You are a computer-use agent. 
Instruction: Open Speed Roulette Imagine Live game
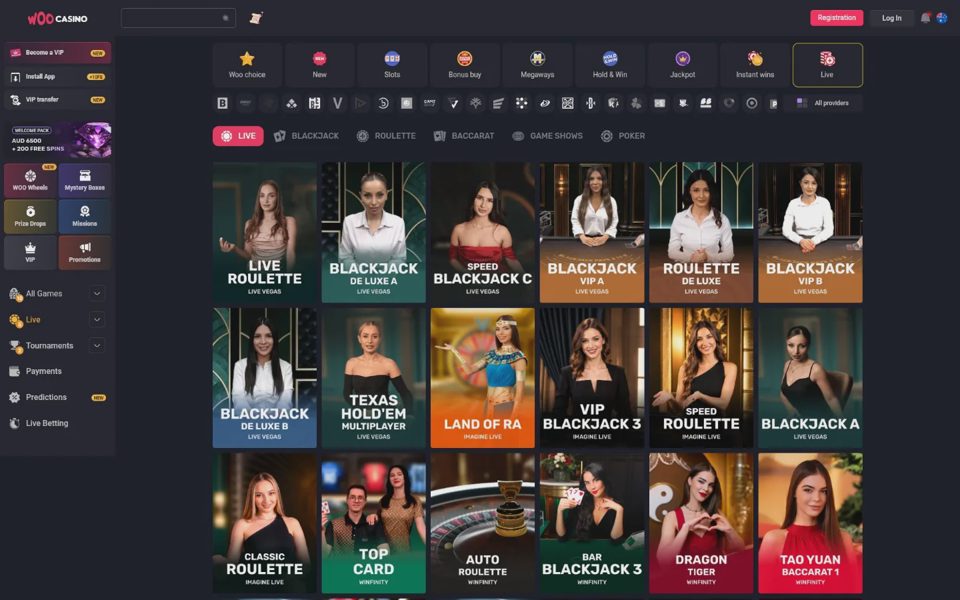tap(701, 378)
